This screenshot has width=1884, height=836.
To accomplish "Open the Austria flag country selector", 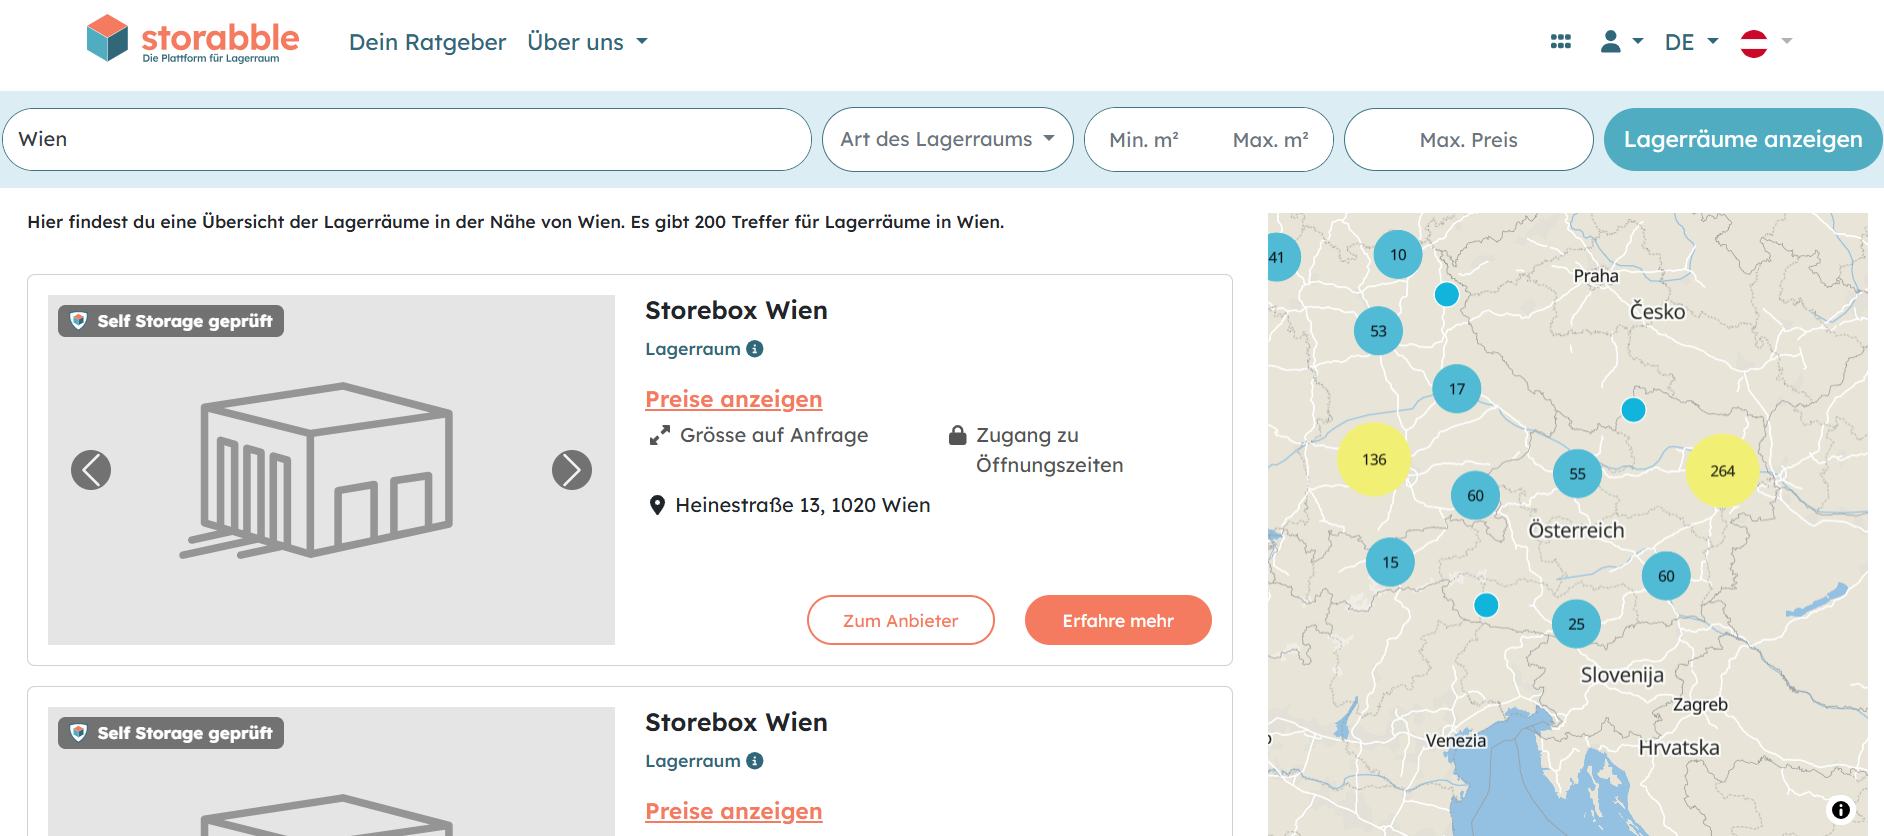I will (x=1766, y=42).
